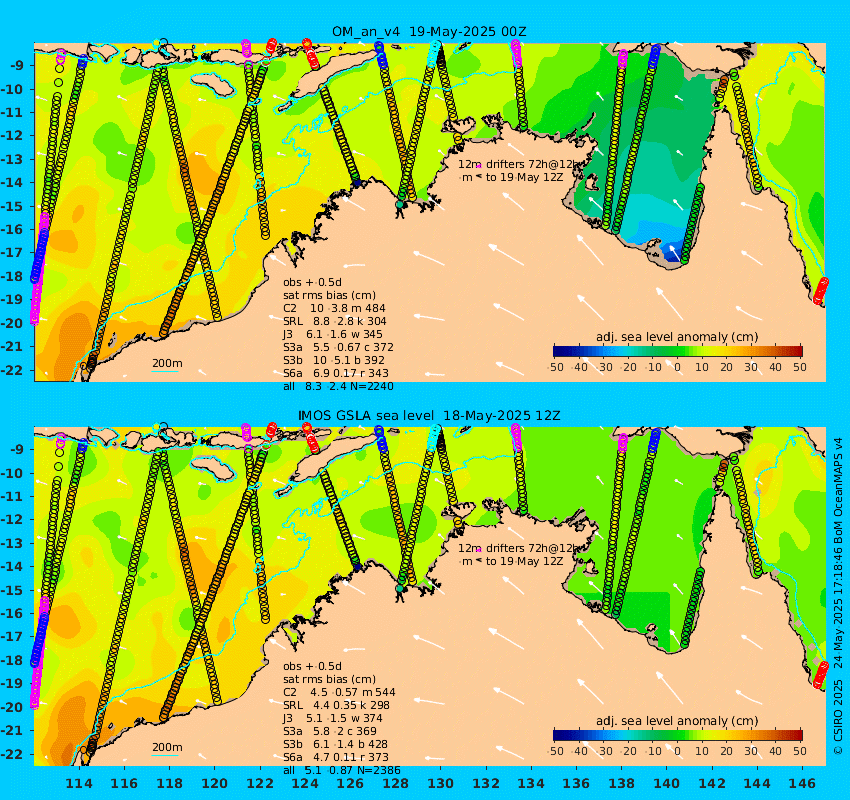
Task: Select bottom panel row 'SRL 4.4 0.35 k 298'
Action: click(x=336, y=706)
